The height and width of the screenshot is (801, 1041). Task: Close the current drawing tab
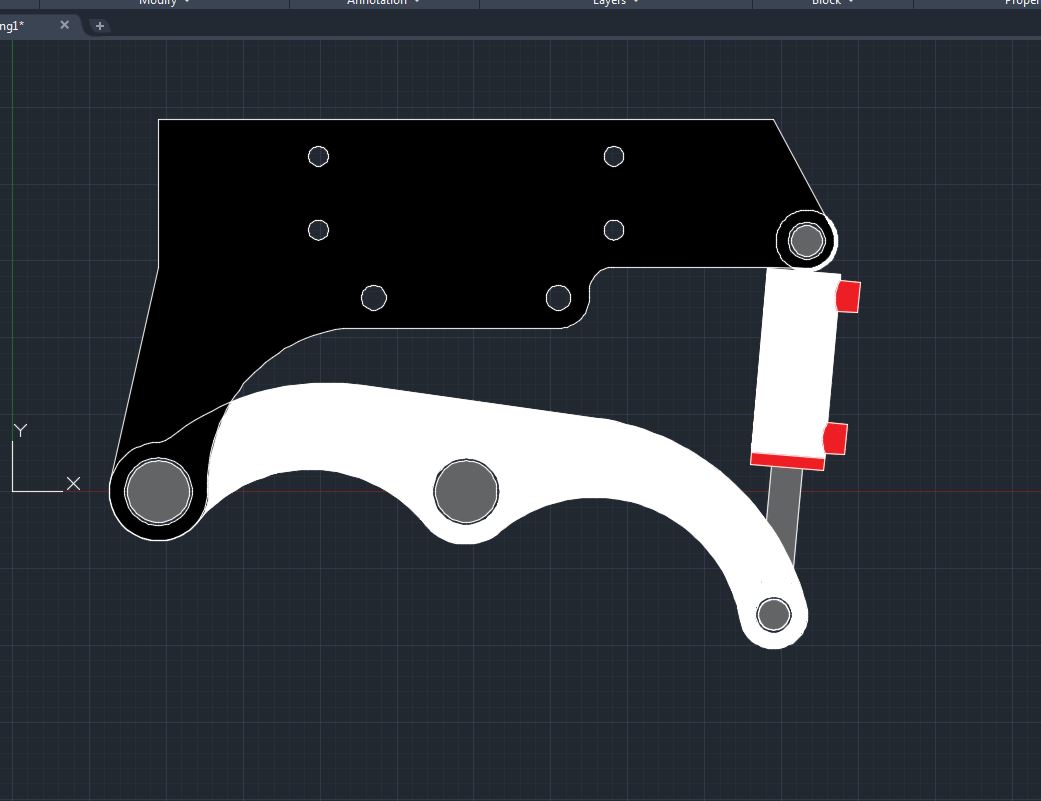click(x=64, y=25)
